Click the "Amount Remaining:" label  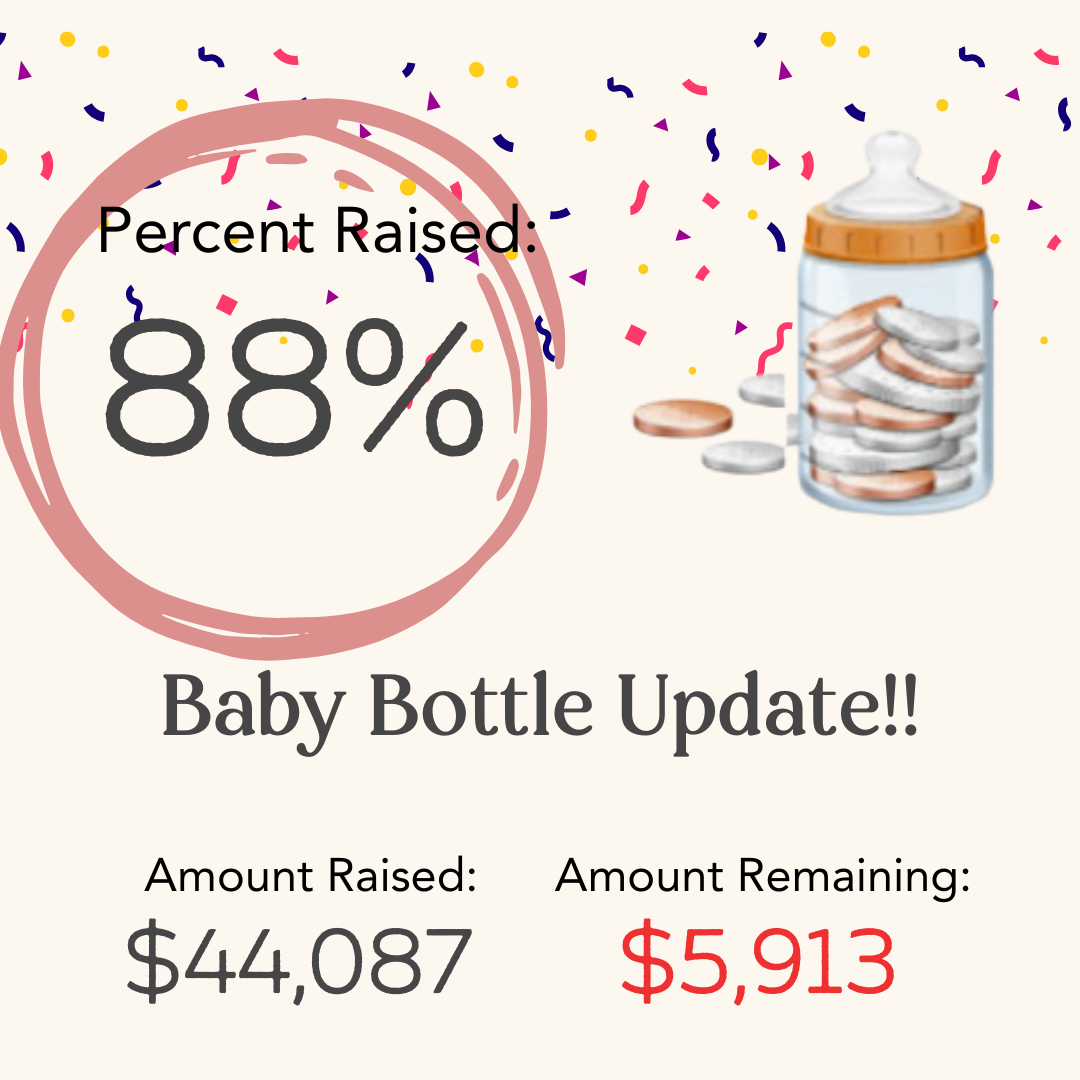(763, 876)
